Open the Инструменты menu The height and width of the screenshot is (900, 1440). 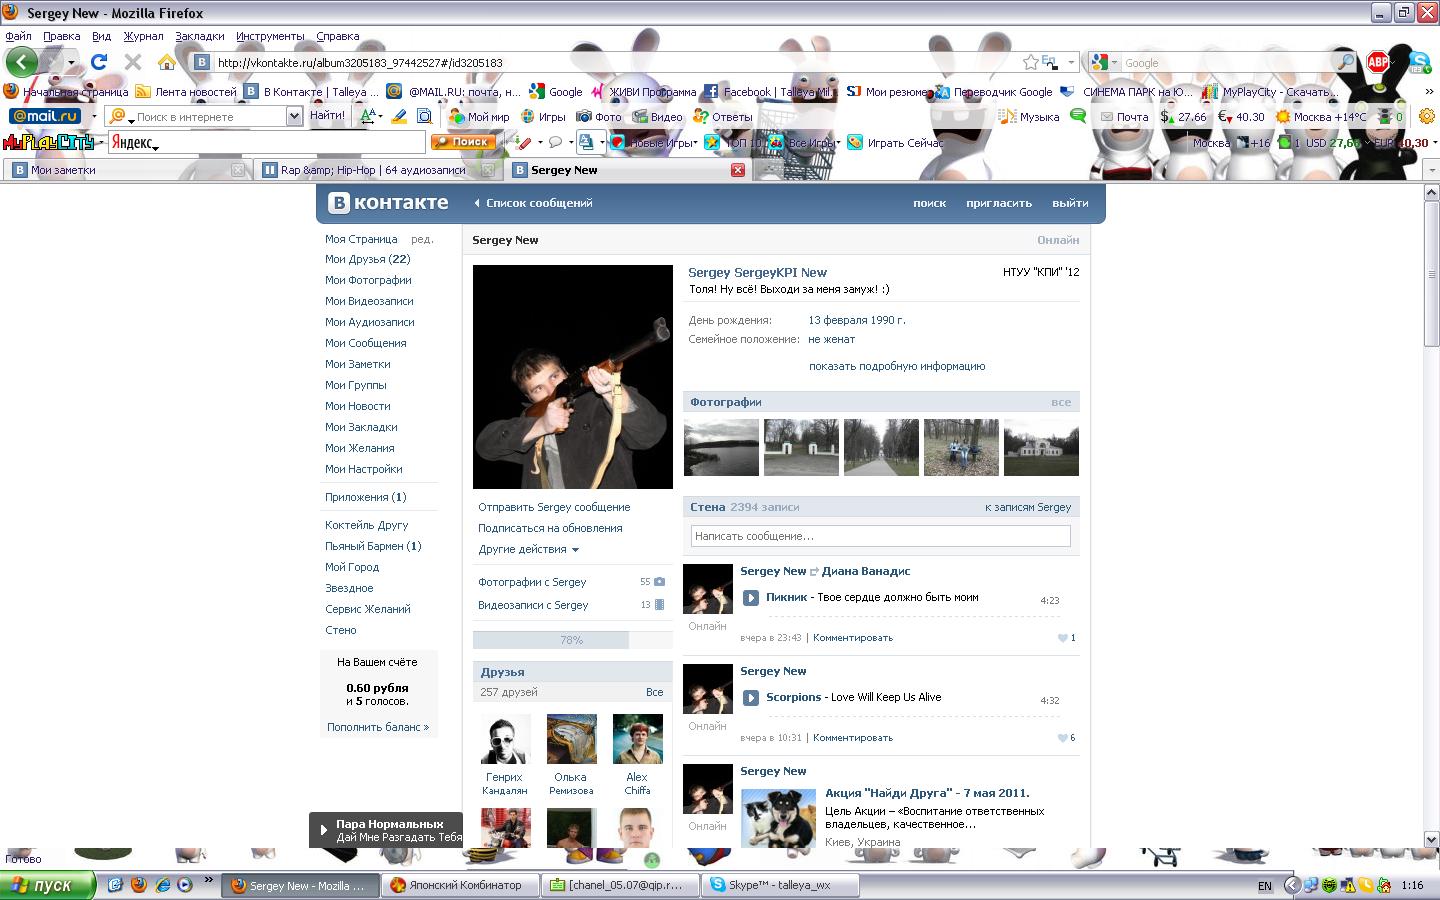point(270,36)
